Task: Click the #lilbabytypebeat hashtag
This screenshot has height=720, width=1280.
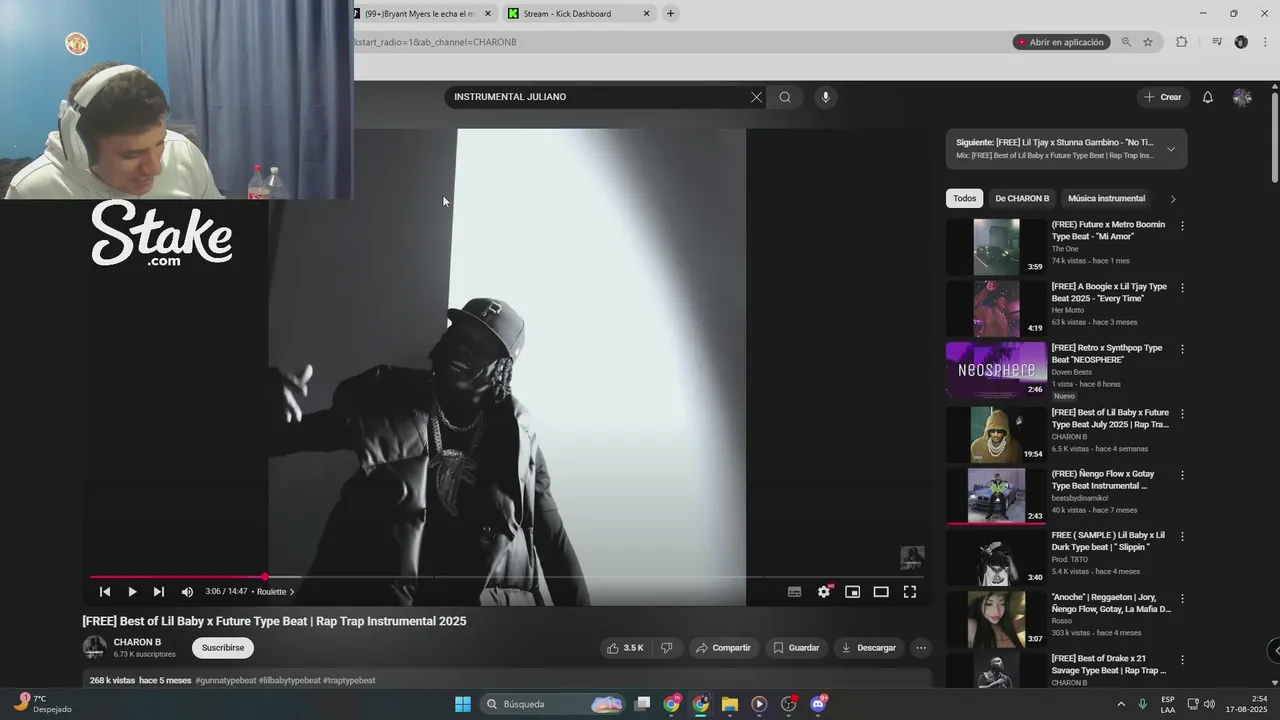Action: pyautogui.click(x=290, y=681)
